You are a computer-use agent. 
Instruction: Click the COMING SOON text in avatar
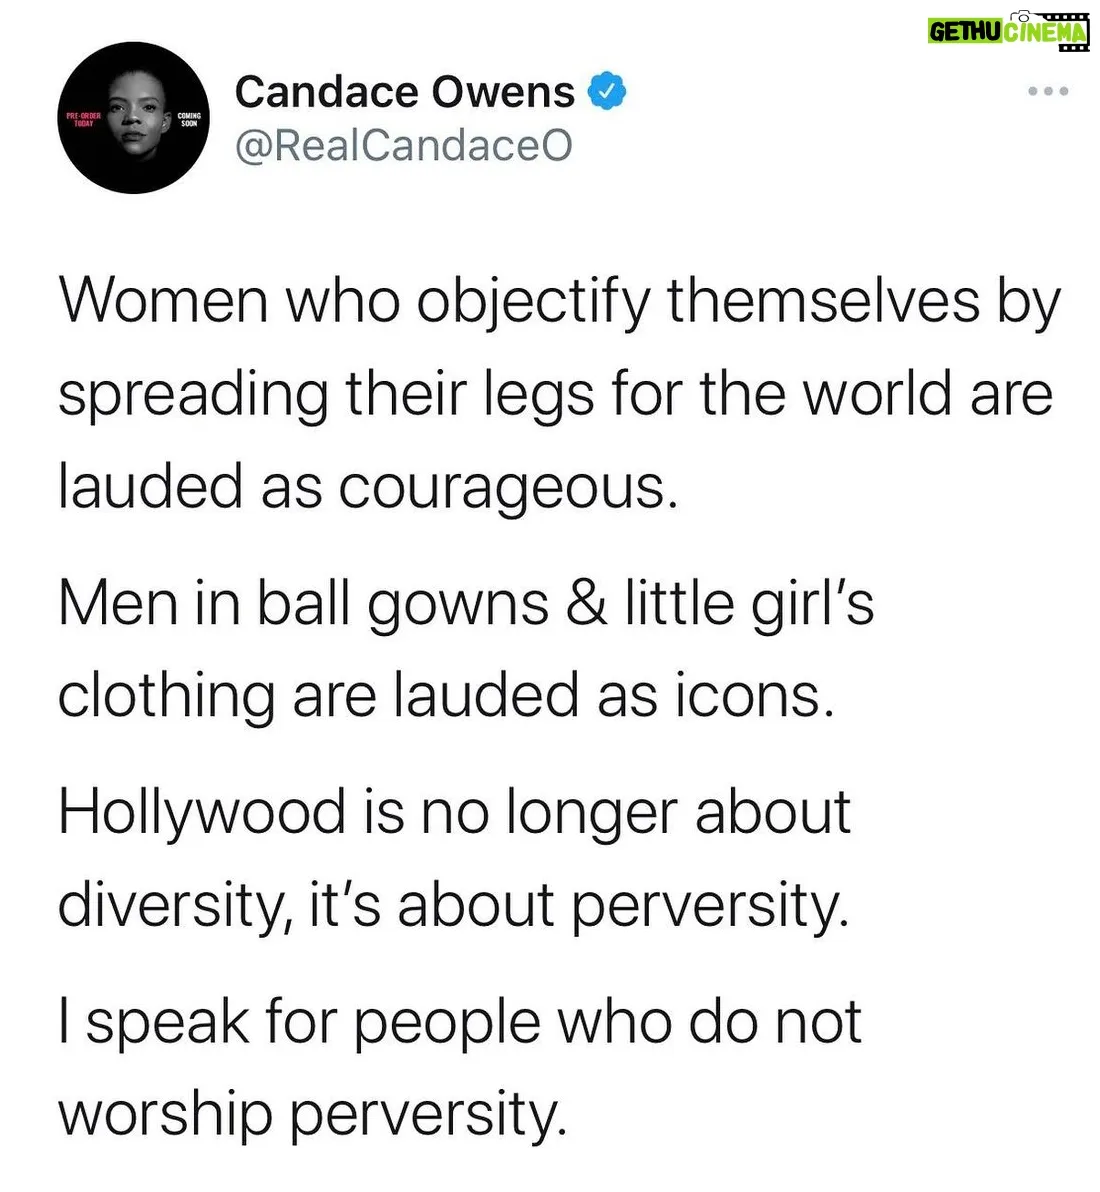pos(189,121)
